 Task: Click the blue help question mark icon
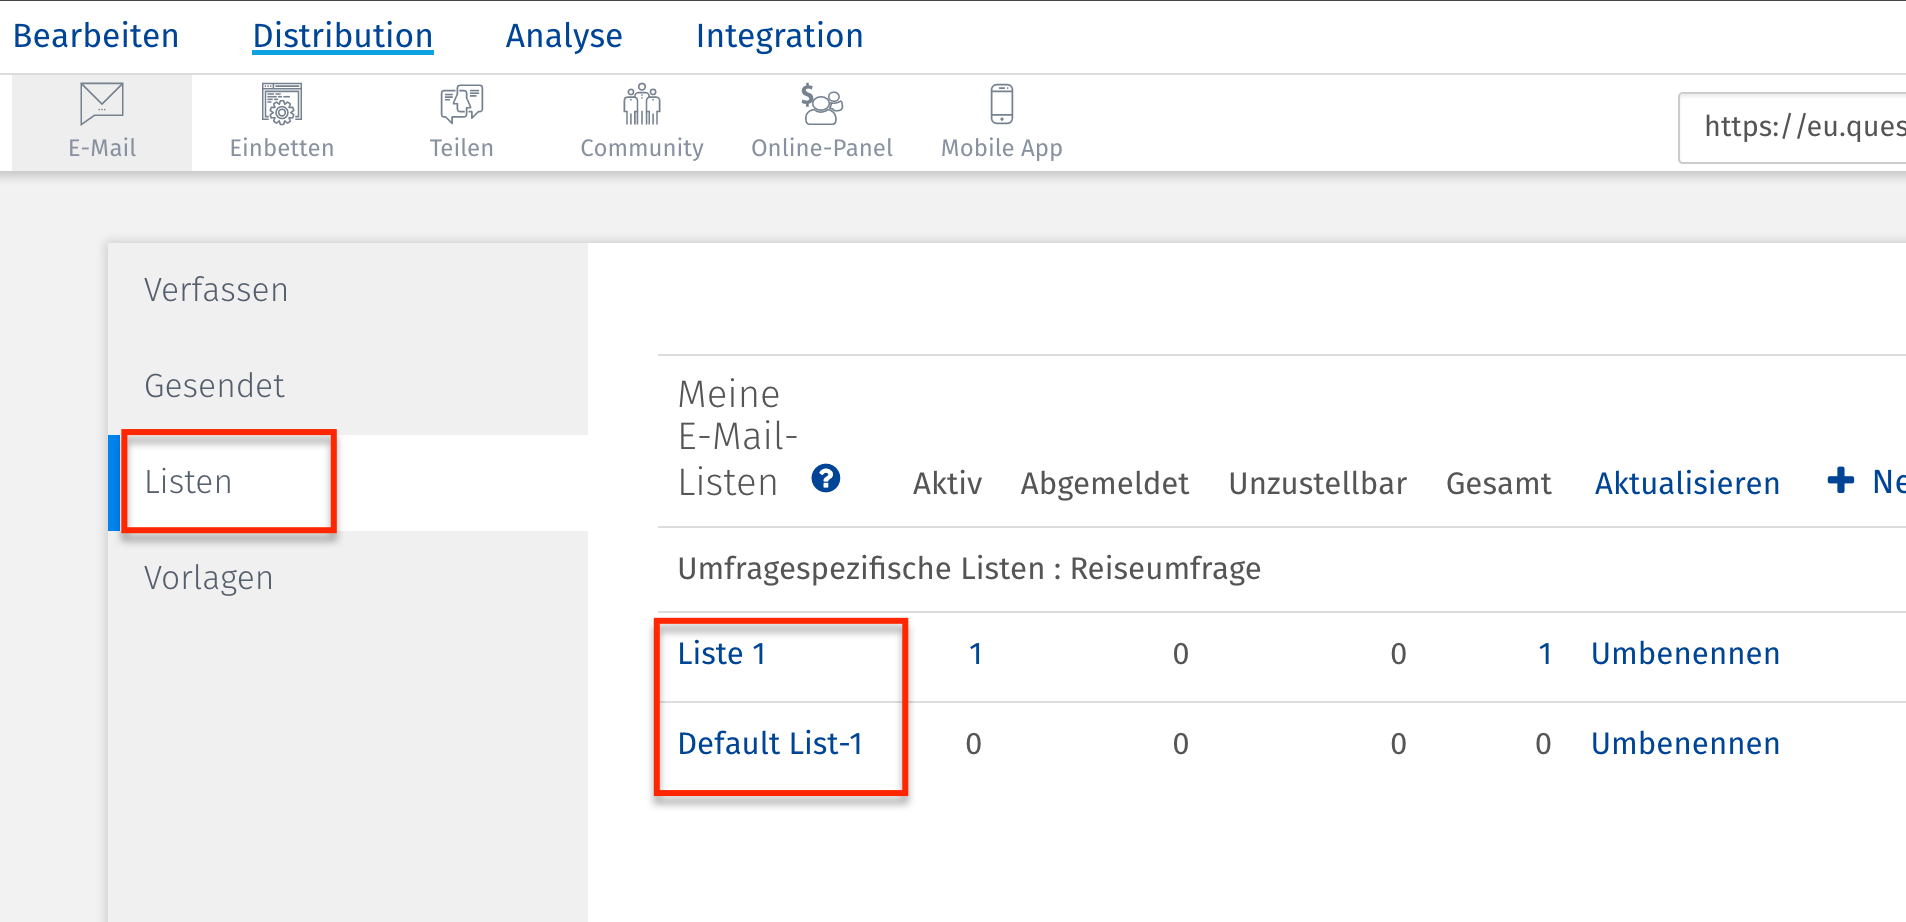(x=826, y=479)
